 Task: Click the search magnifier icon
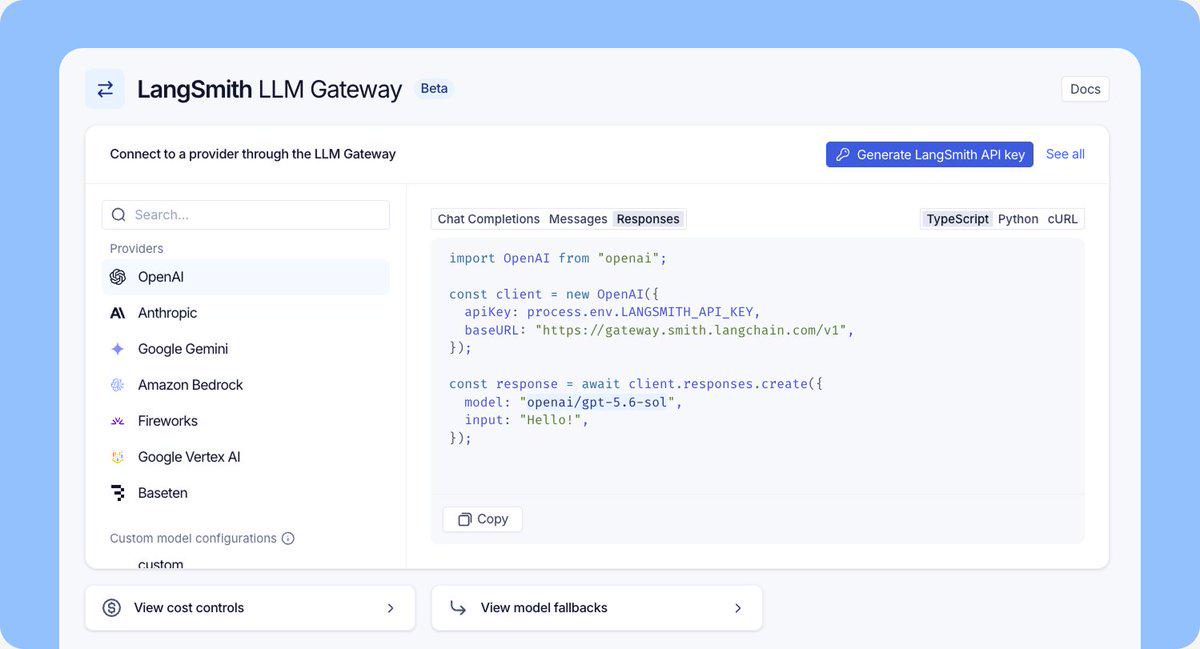point(119,215)
